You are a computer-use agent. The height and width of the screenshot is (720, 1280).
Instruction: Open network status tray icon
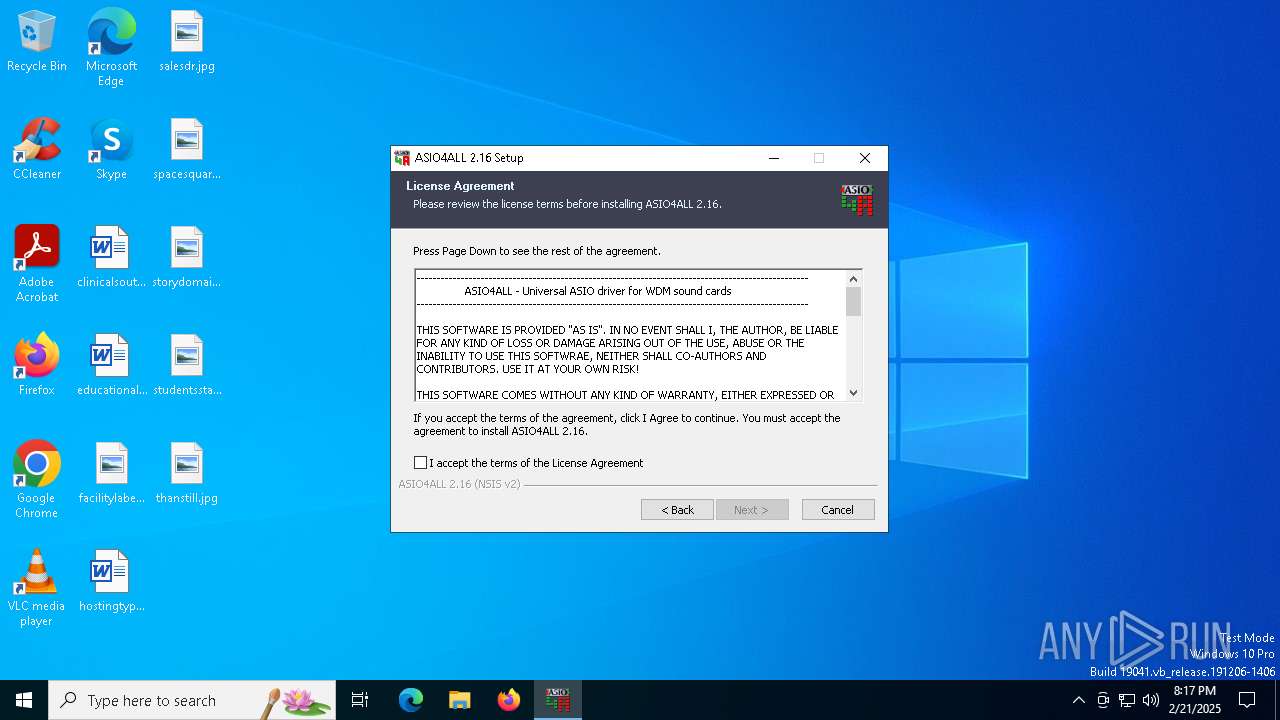coord(1127,700)
